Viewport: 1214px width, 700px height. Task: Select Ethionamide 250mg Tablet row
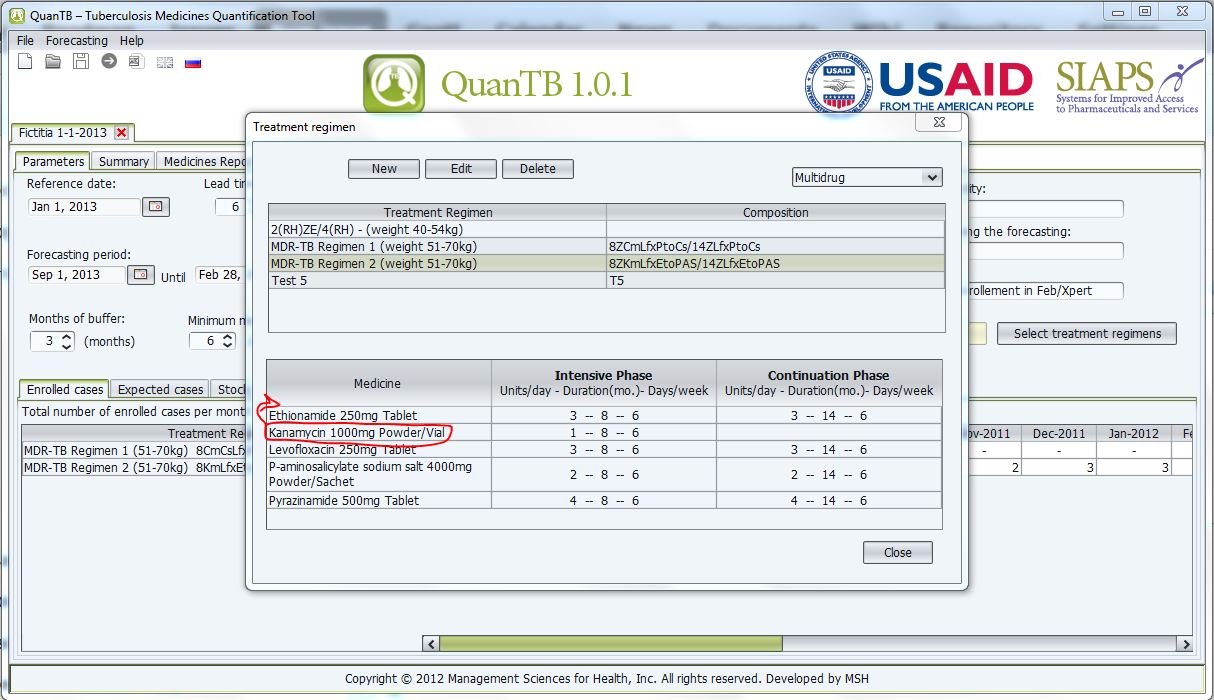pos(604,415)
